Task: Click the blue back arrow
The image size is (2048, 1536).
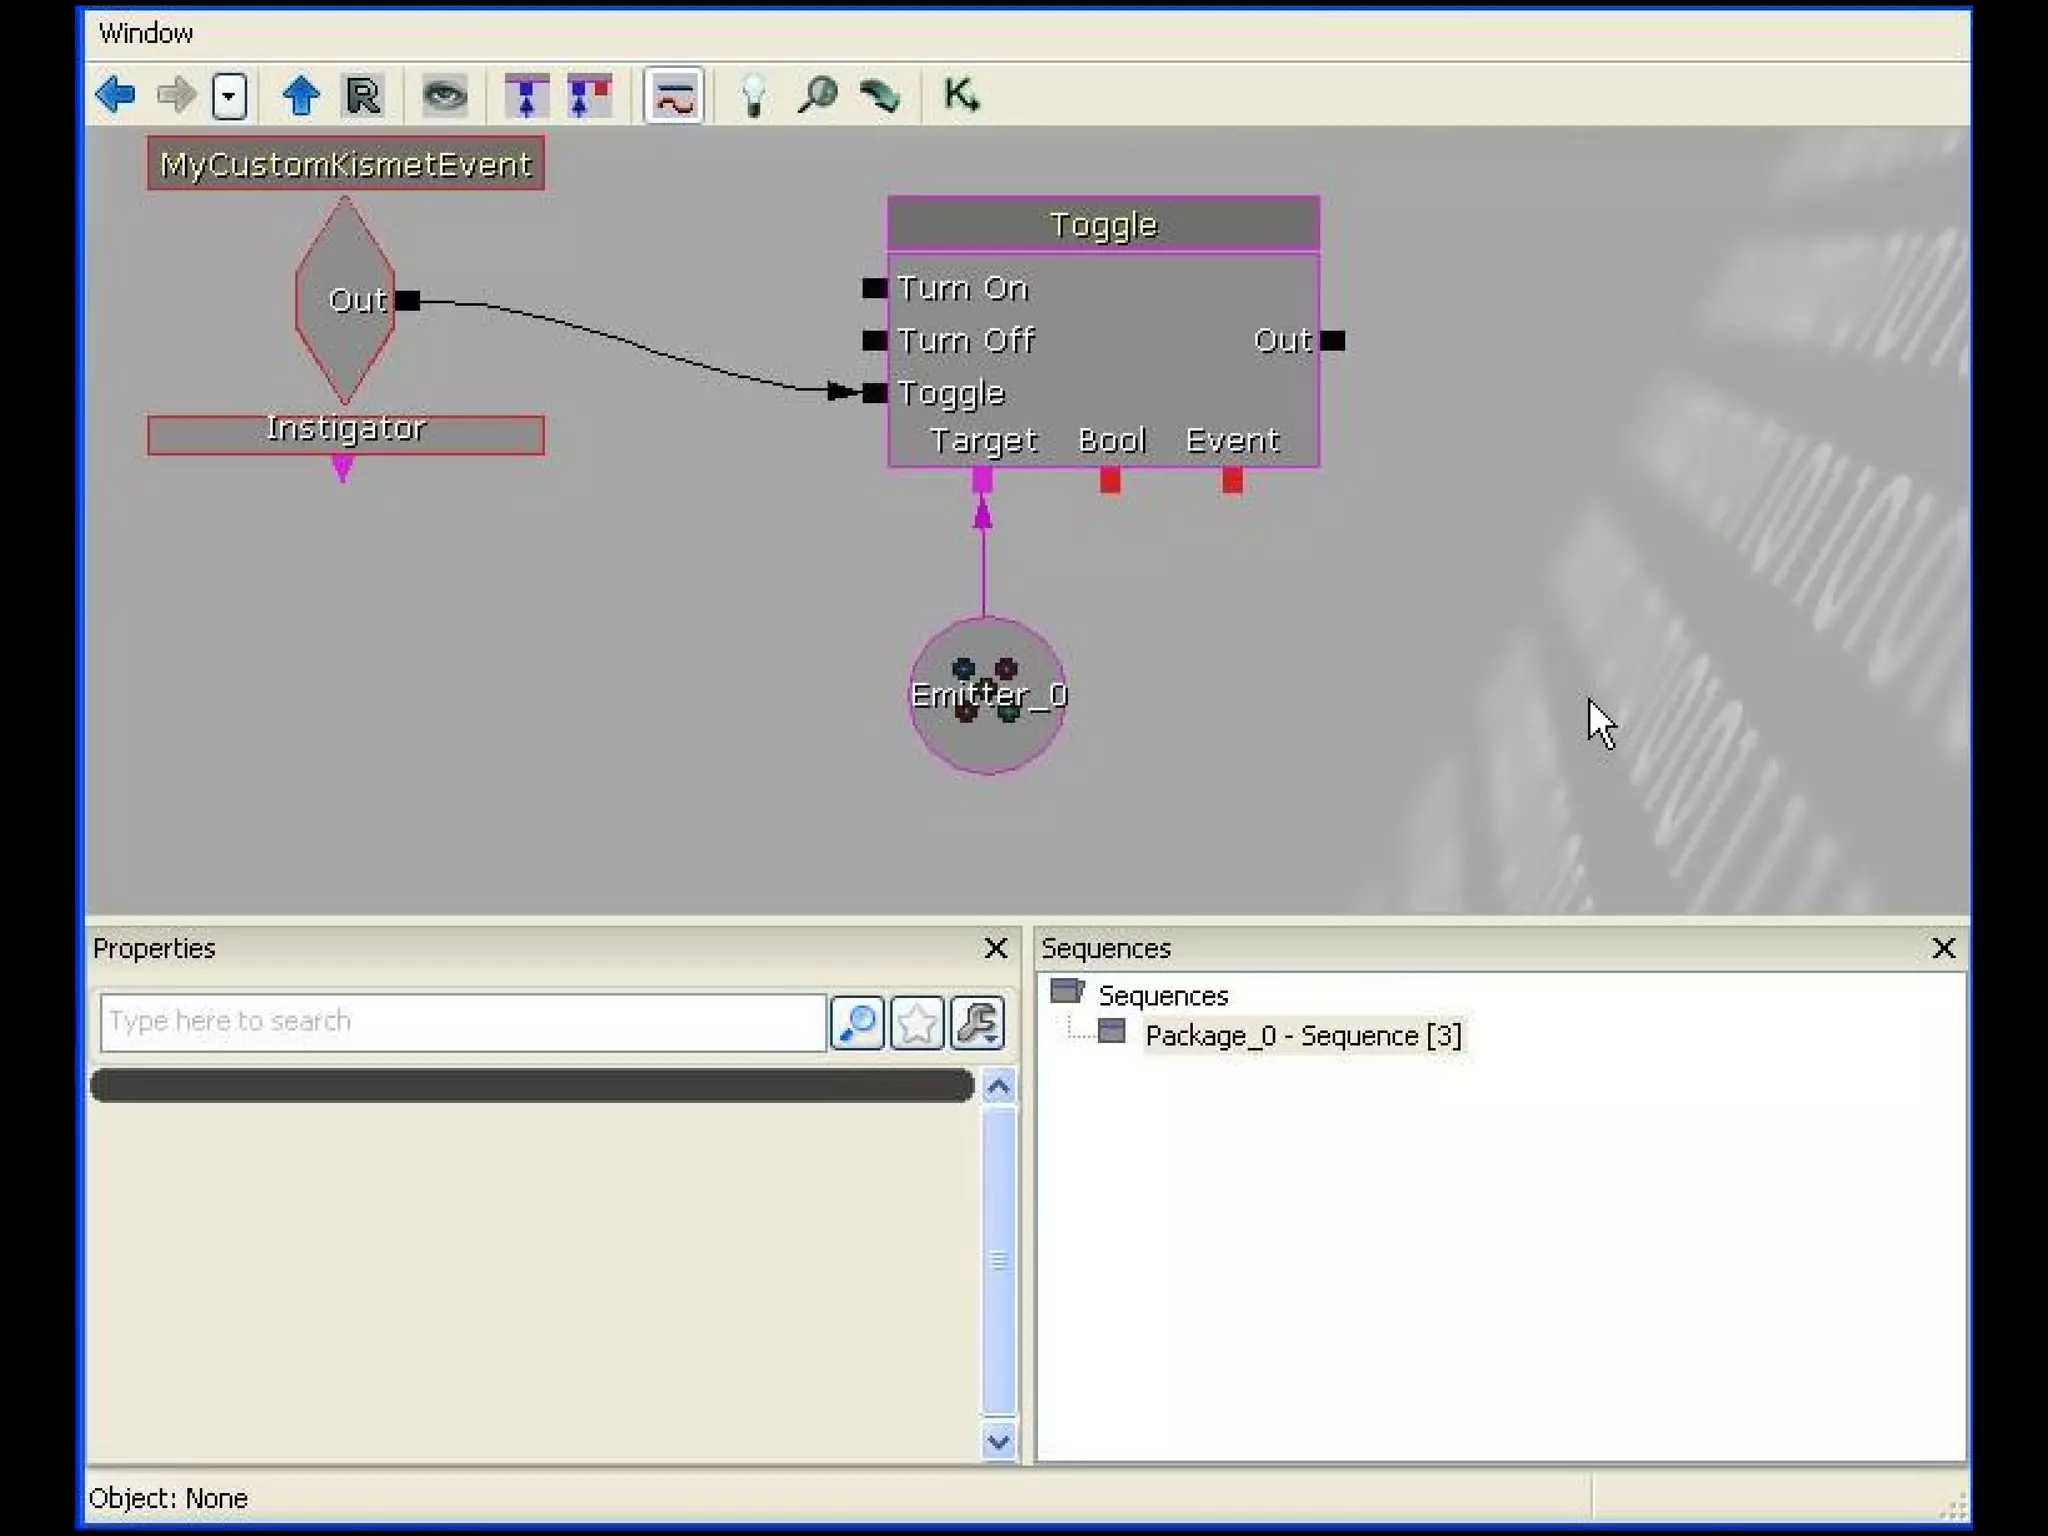Action: point(116,95)
